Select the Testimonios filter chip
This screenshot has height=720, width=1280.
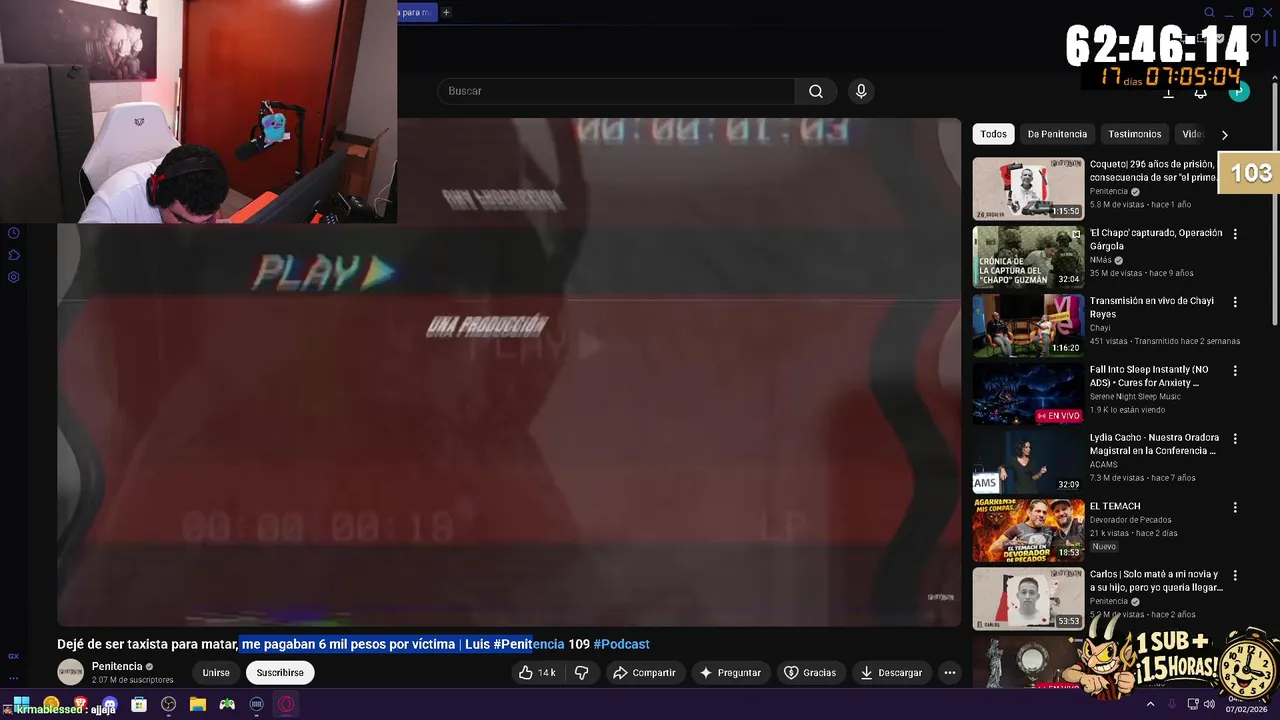coord(1134,134)
